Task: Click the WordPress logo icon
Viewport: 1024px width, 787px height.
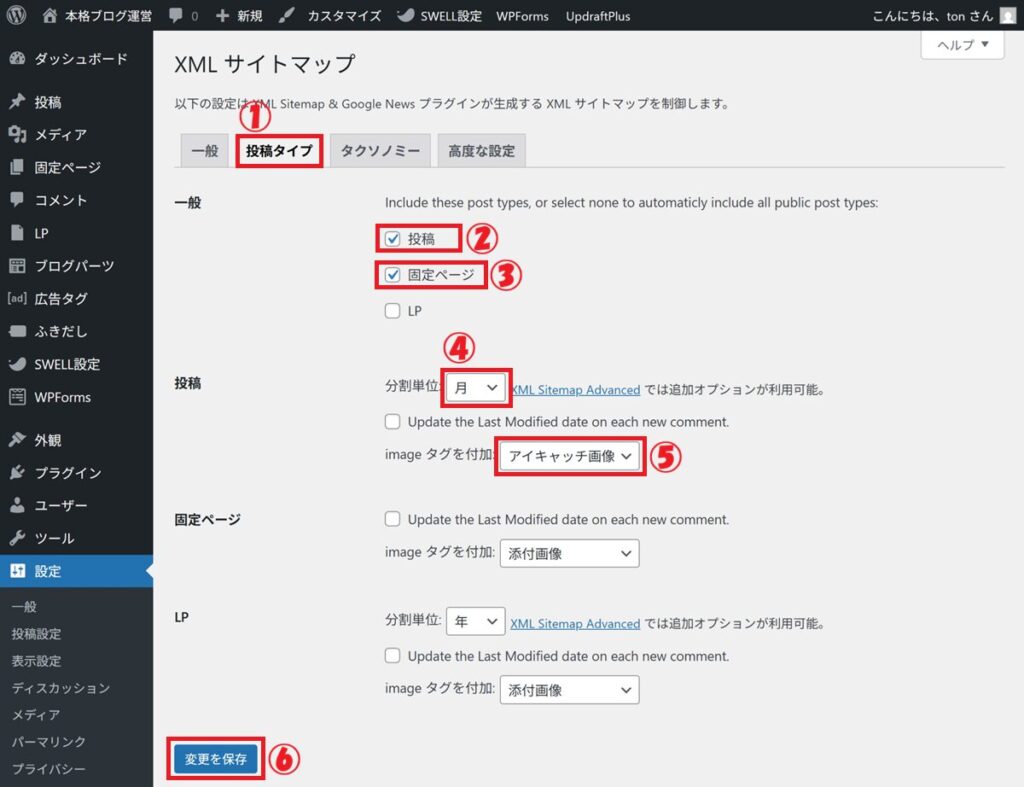Action: (x=16, y=16)
